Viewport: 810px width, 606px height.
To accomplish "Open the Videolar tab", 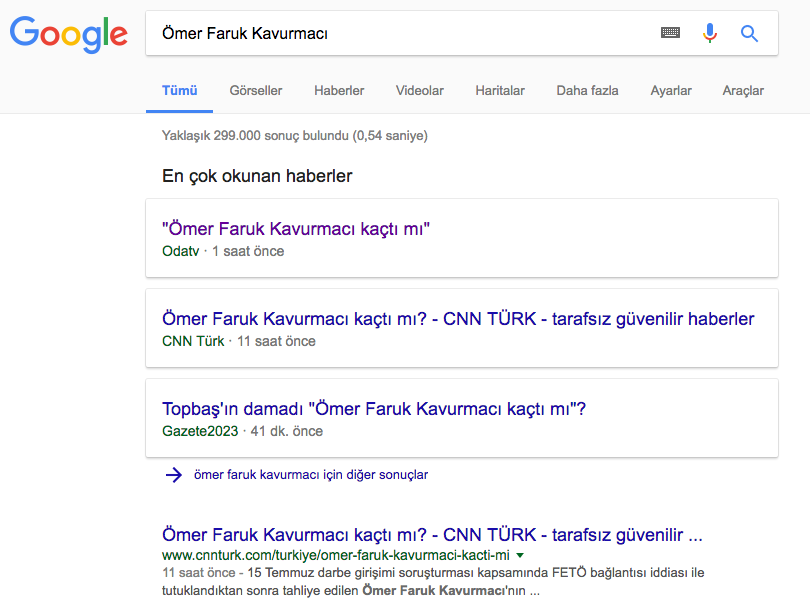I will (420, 91).
